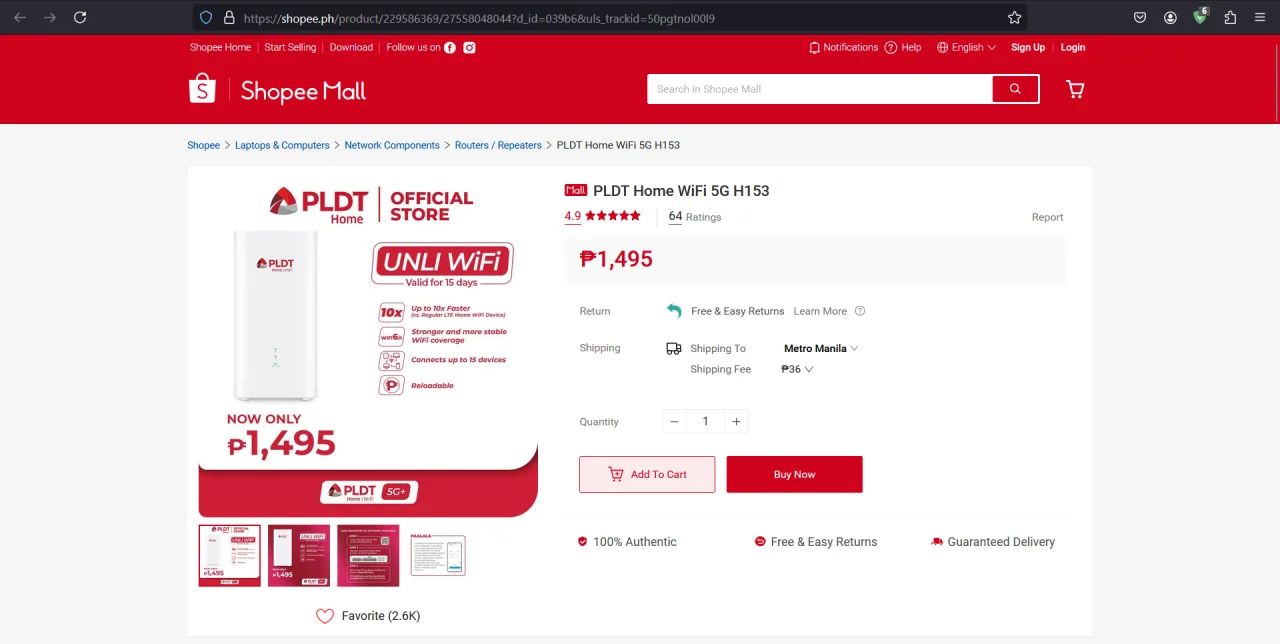Viewport: 1280px width, 644px height.
Task: Open Shopee Facebook page icon
Action: [450, 47]
